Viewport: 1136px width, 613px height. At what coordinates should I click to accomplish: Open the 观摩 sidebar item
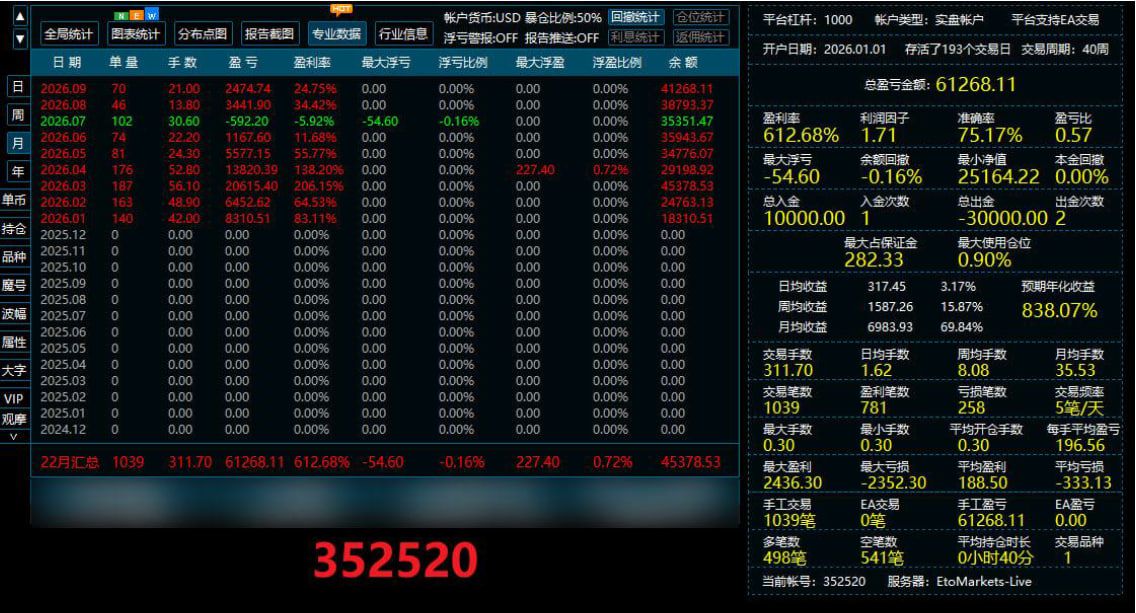point(14,419)
